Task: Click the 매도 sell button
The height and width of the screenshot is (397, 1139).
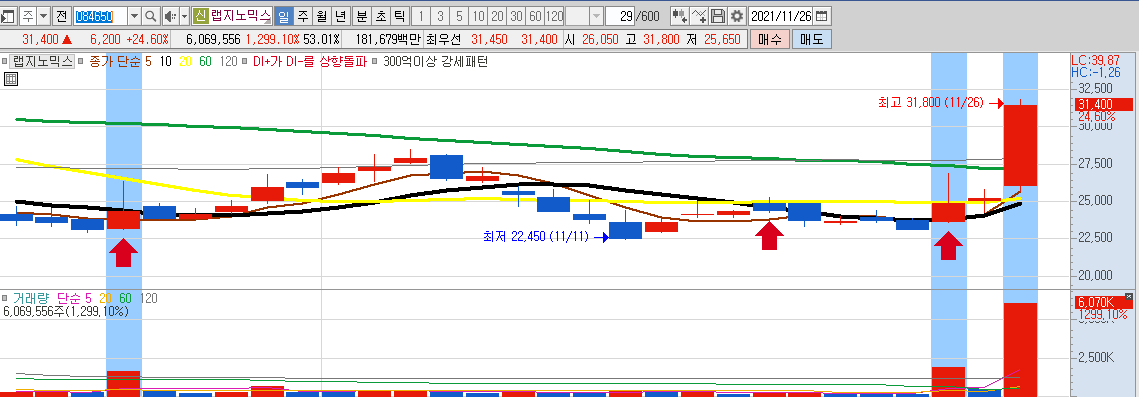Action: click(811, 39)
